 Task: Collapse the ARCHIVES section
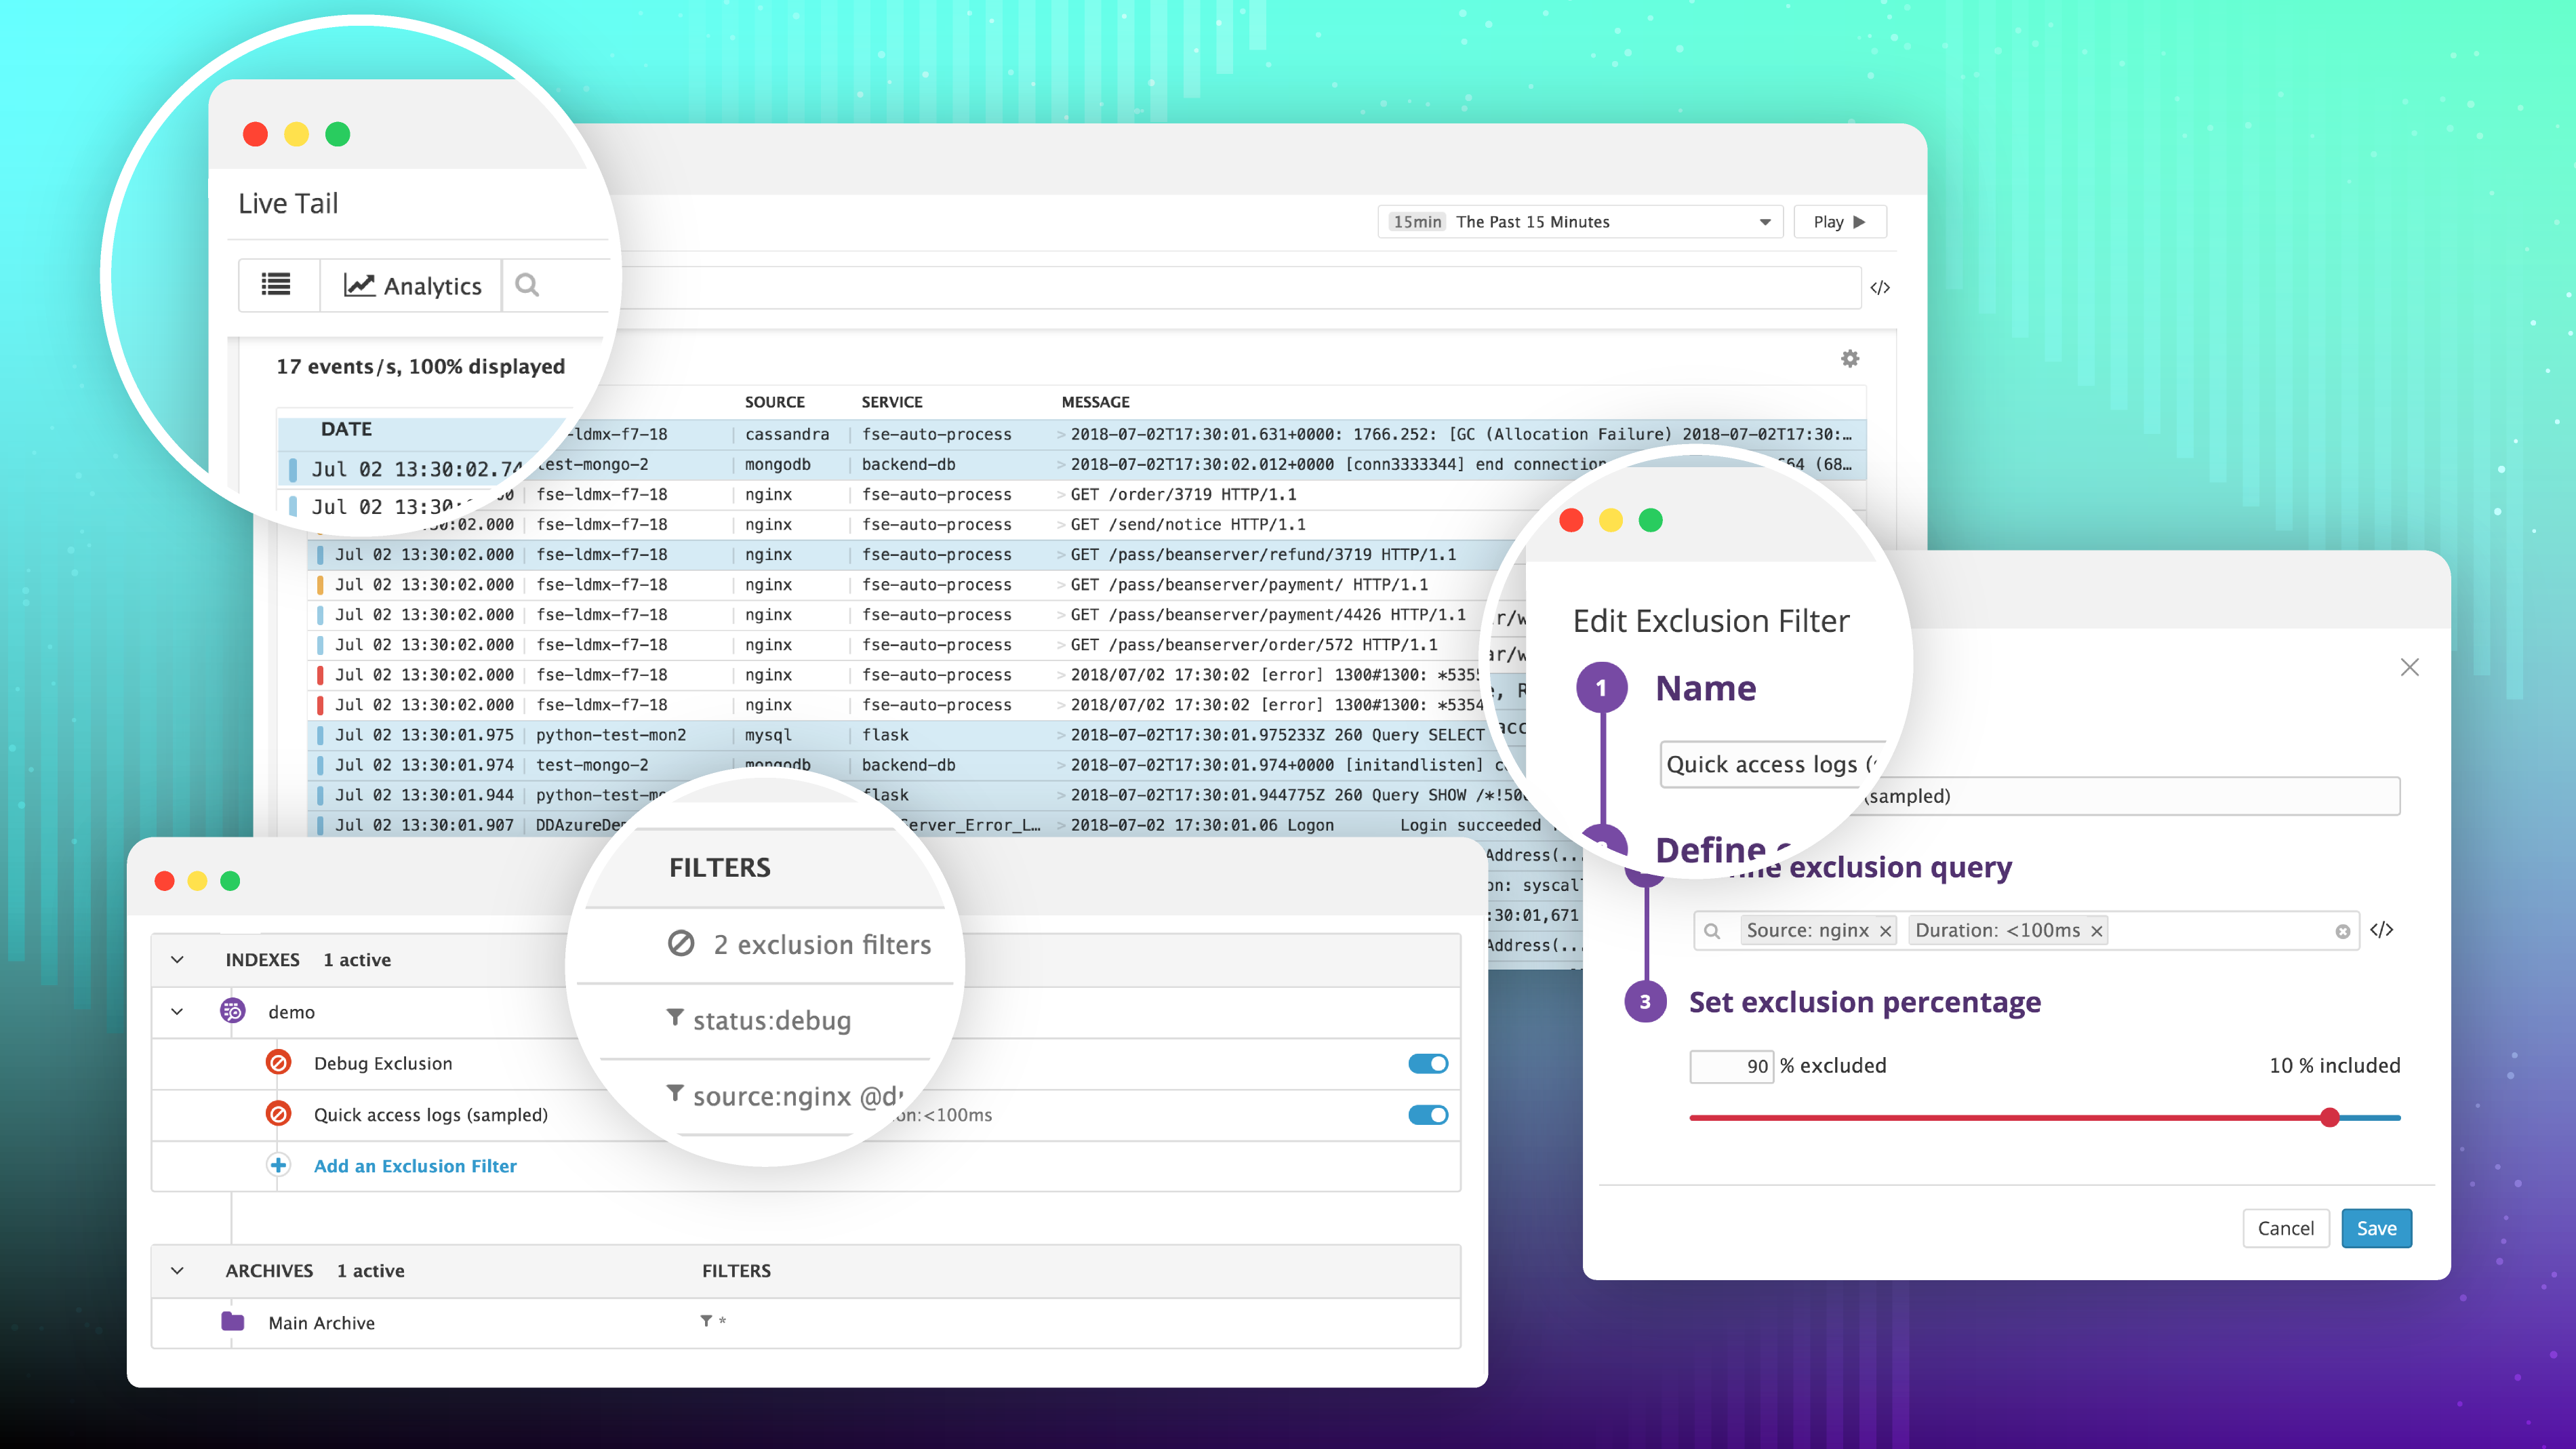[x=177, y=1270]
